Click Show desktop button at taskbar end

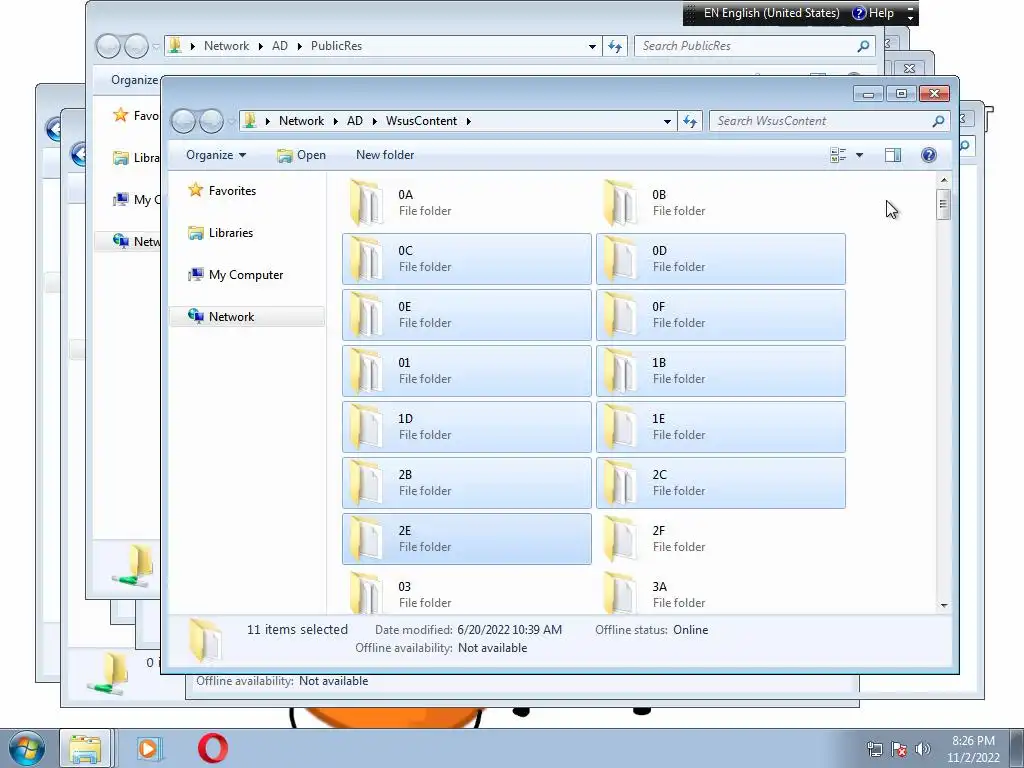click(x=1017, y=748)
